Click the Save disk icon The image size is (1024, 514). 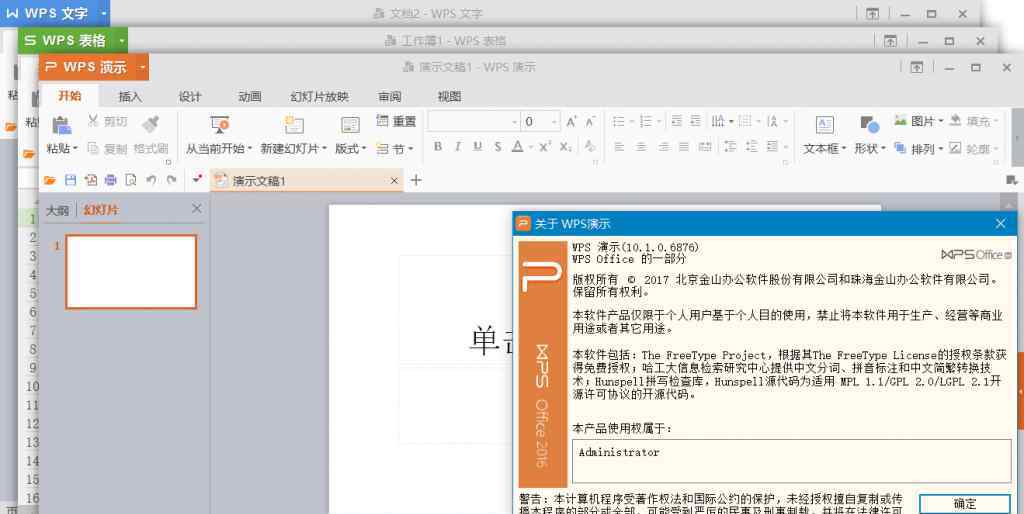pyautogui.click(x=71, y=180)
